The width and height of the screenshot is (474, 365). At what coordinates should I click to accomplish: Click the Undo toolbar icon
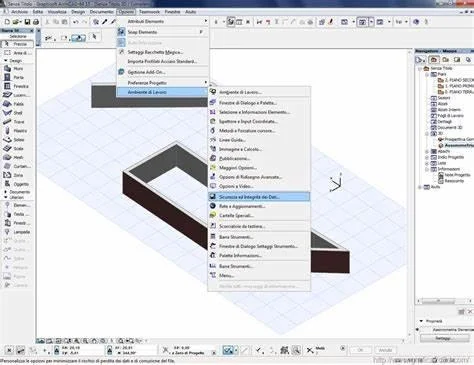point(76,22)
